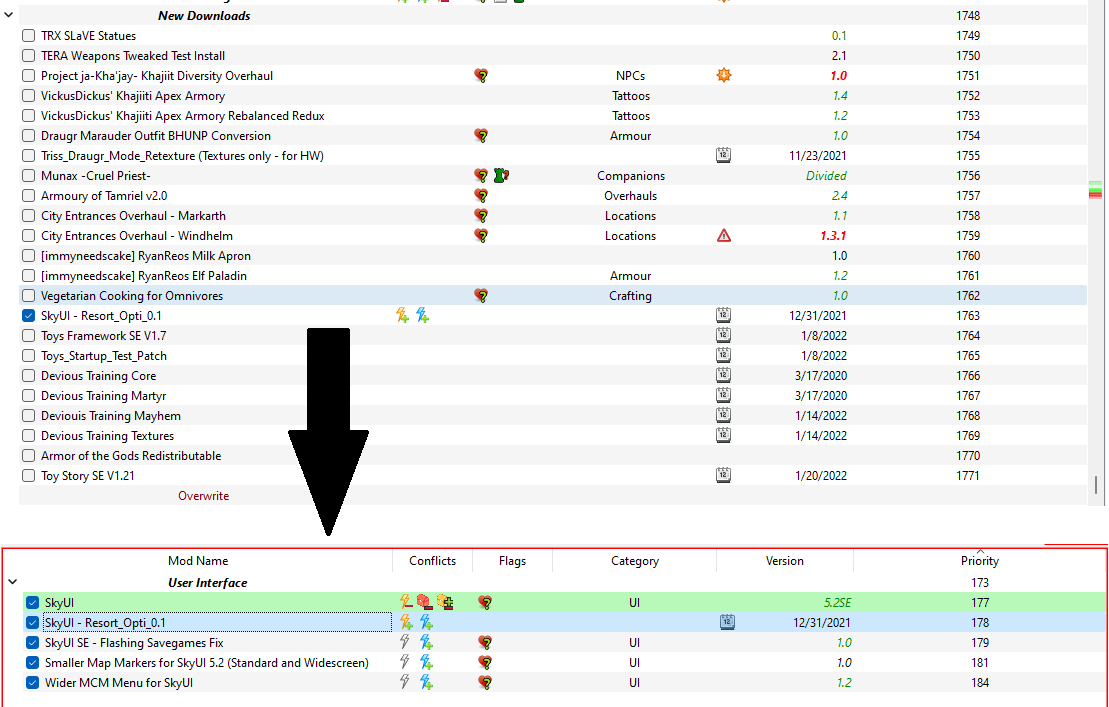Screen dimensions: 1109x707
Task: Click priority number 184
Action: [980, 682]
